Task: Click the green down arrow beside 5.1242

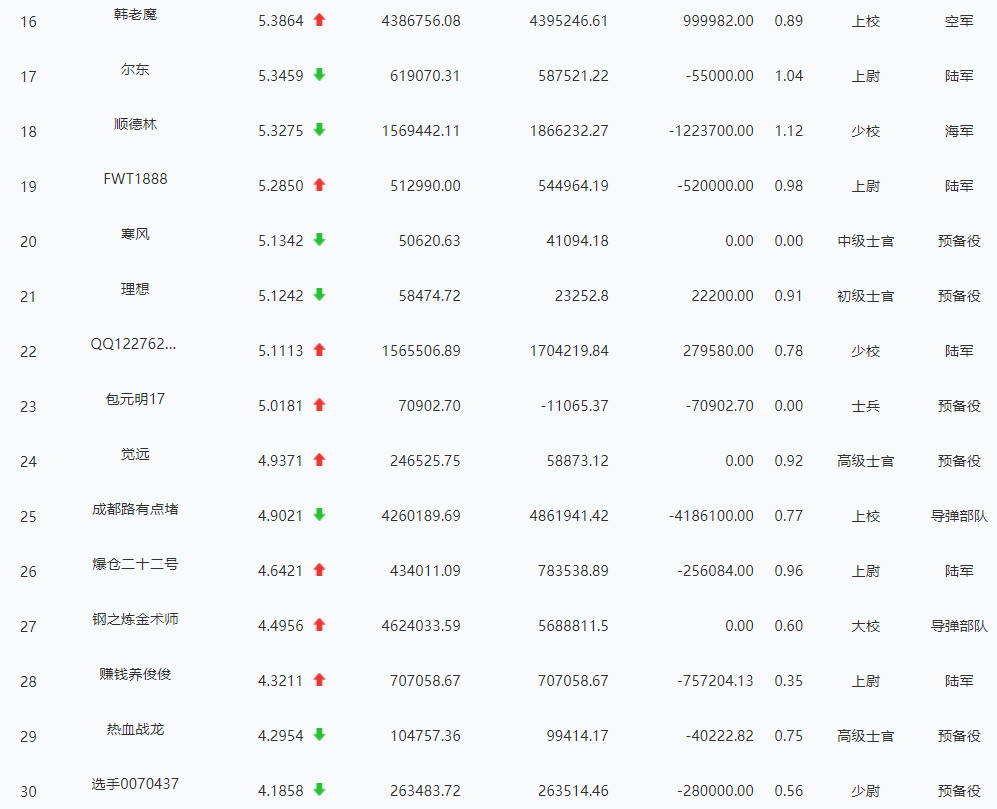Action: click(319, 295)
